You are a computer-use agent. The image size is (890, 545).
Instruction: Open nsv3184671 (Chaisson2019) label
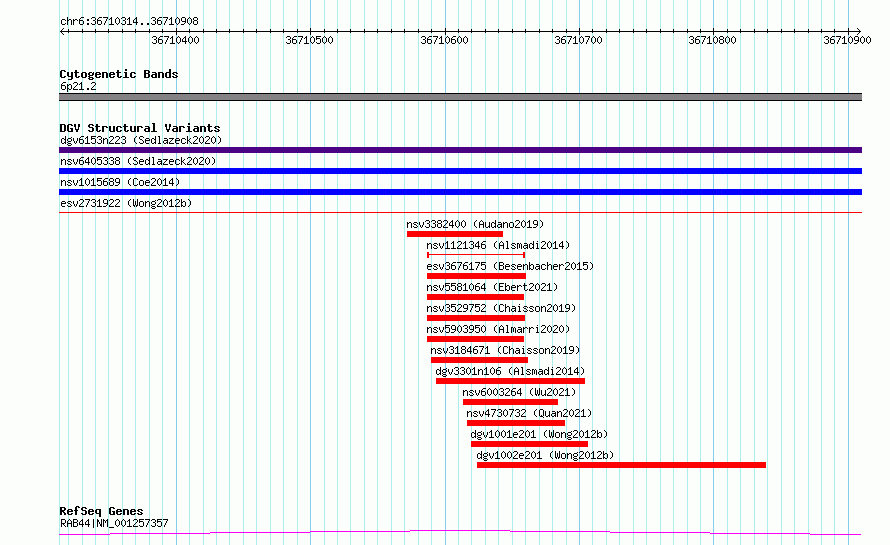[x=505, y=350]
